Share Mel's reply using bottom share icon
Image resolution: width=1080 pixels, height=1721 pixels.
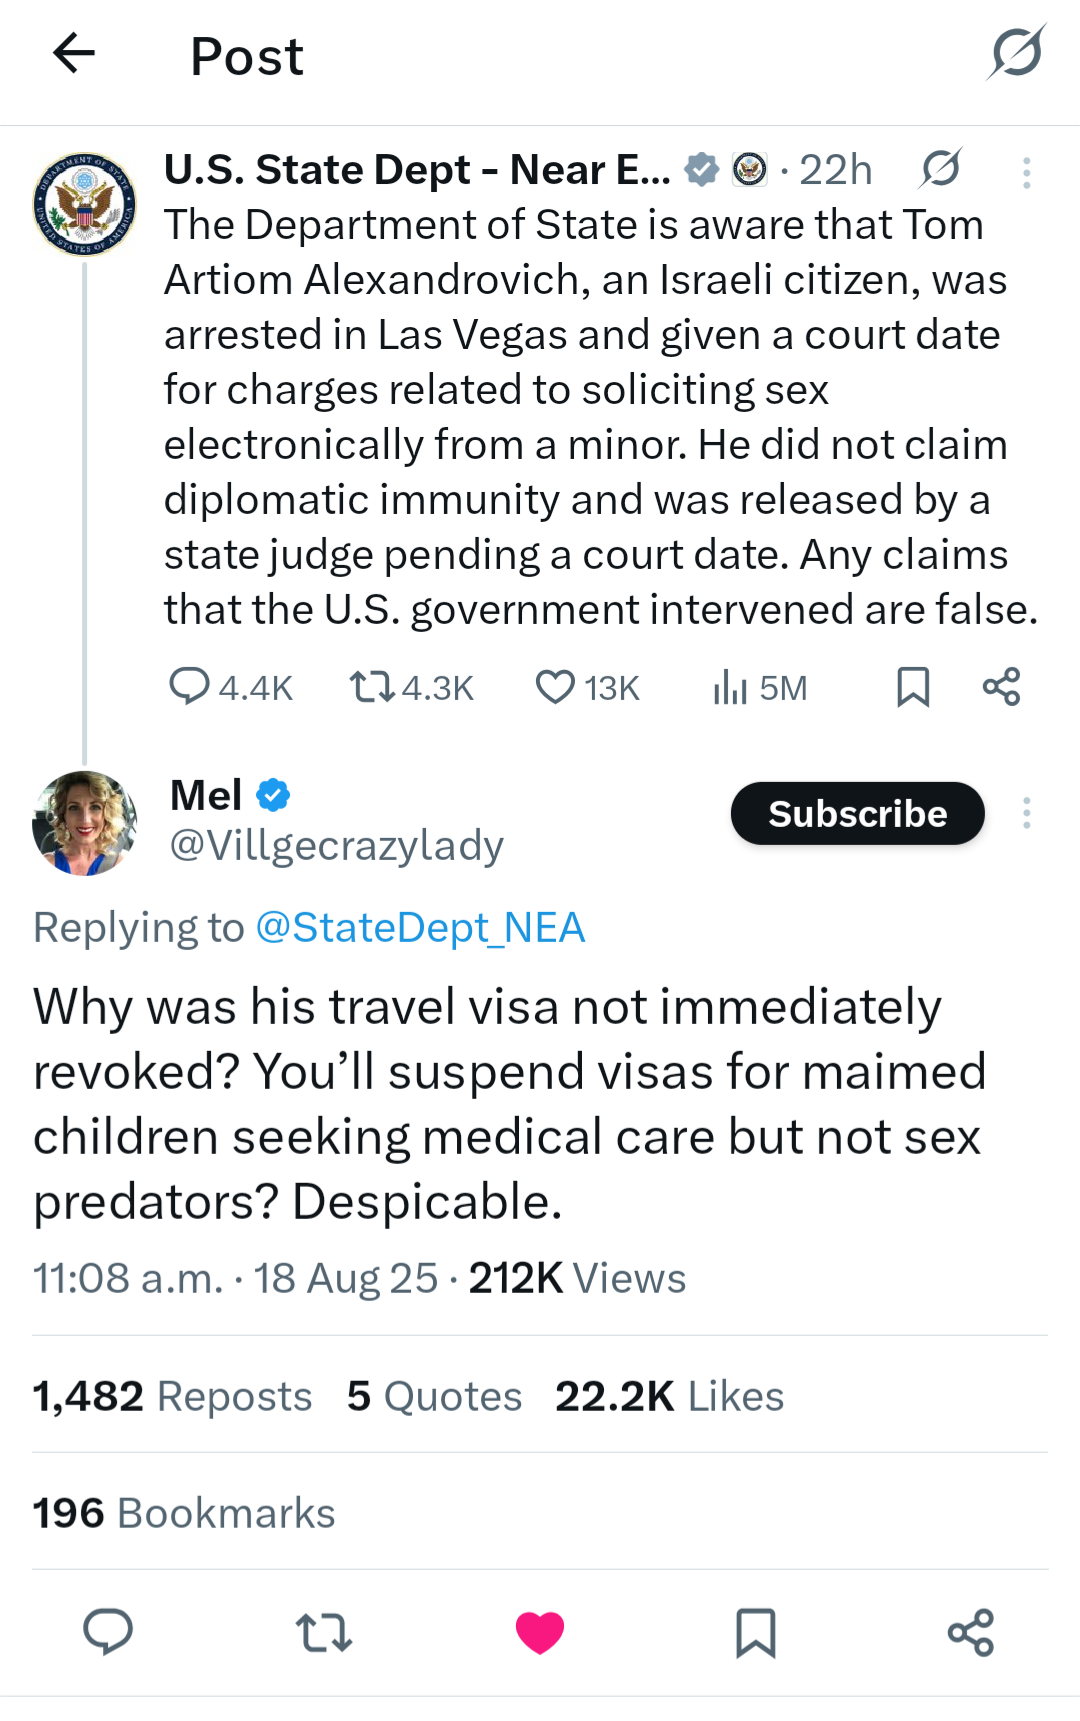point(971,1632)
